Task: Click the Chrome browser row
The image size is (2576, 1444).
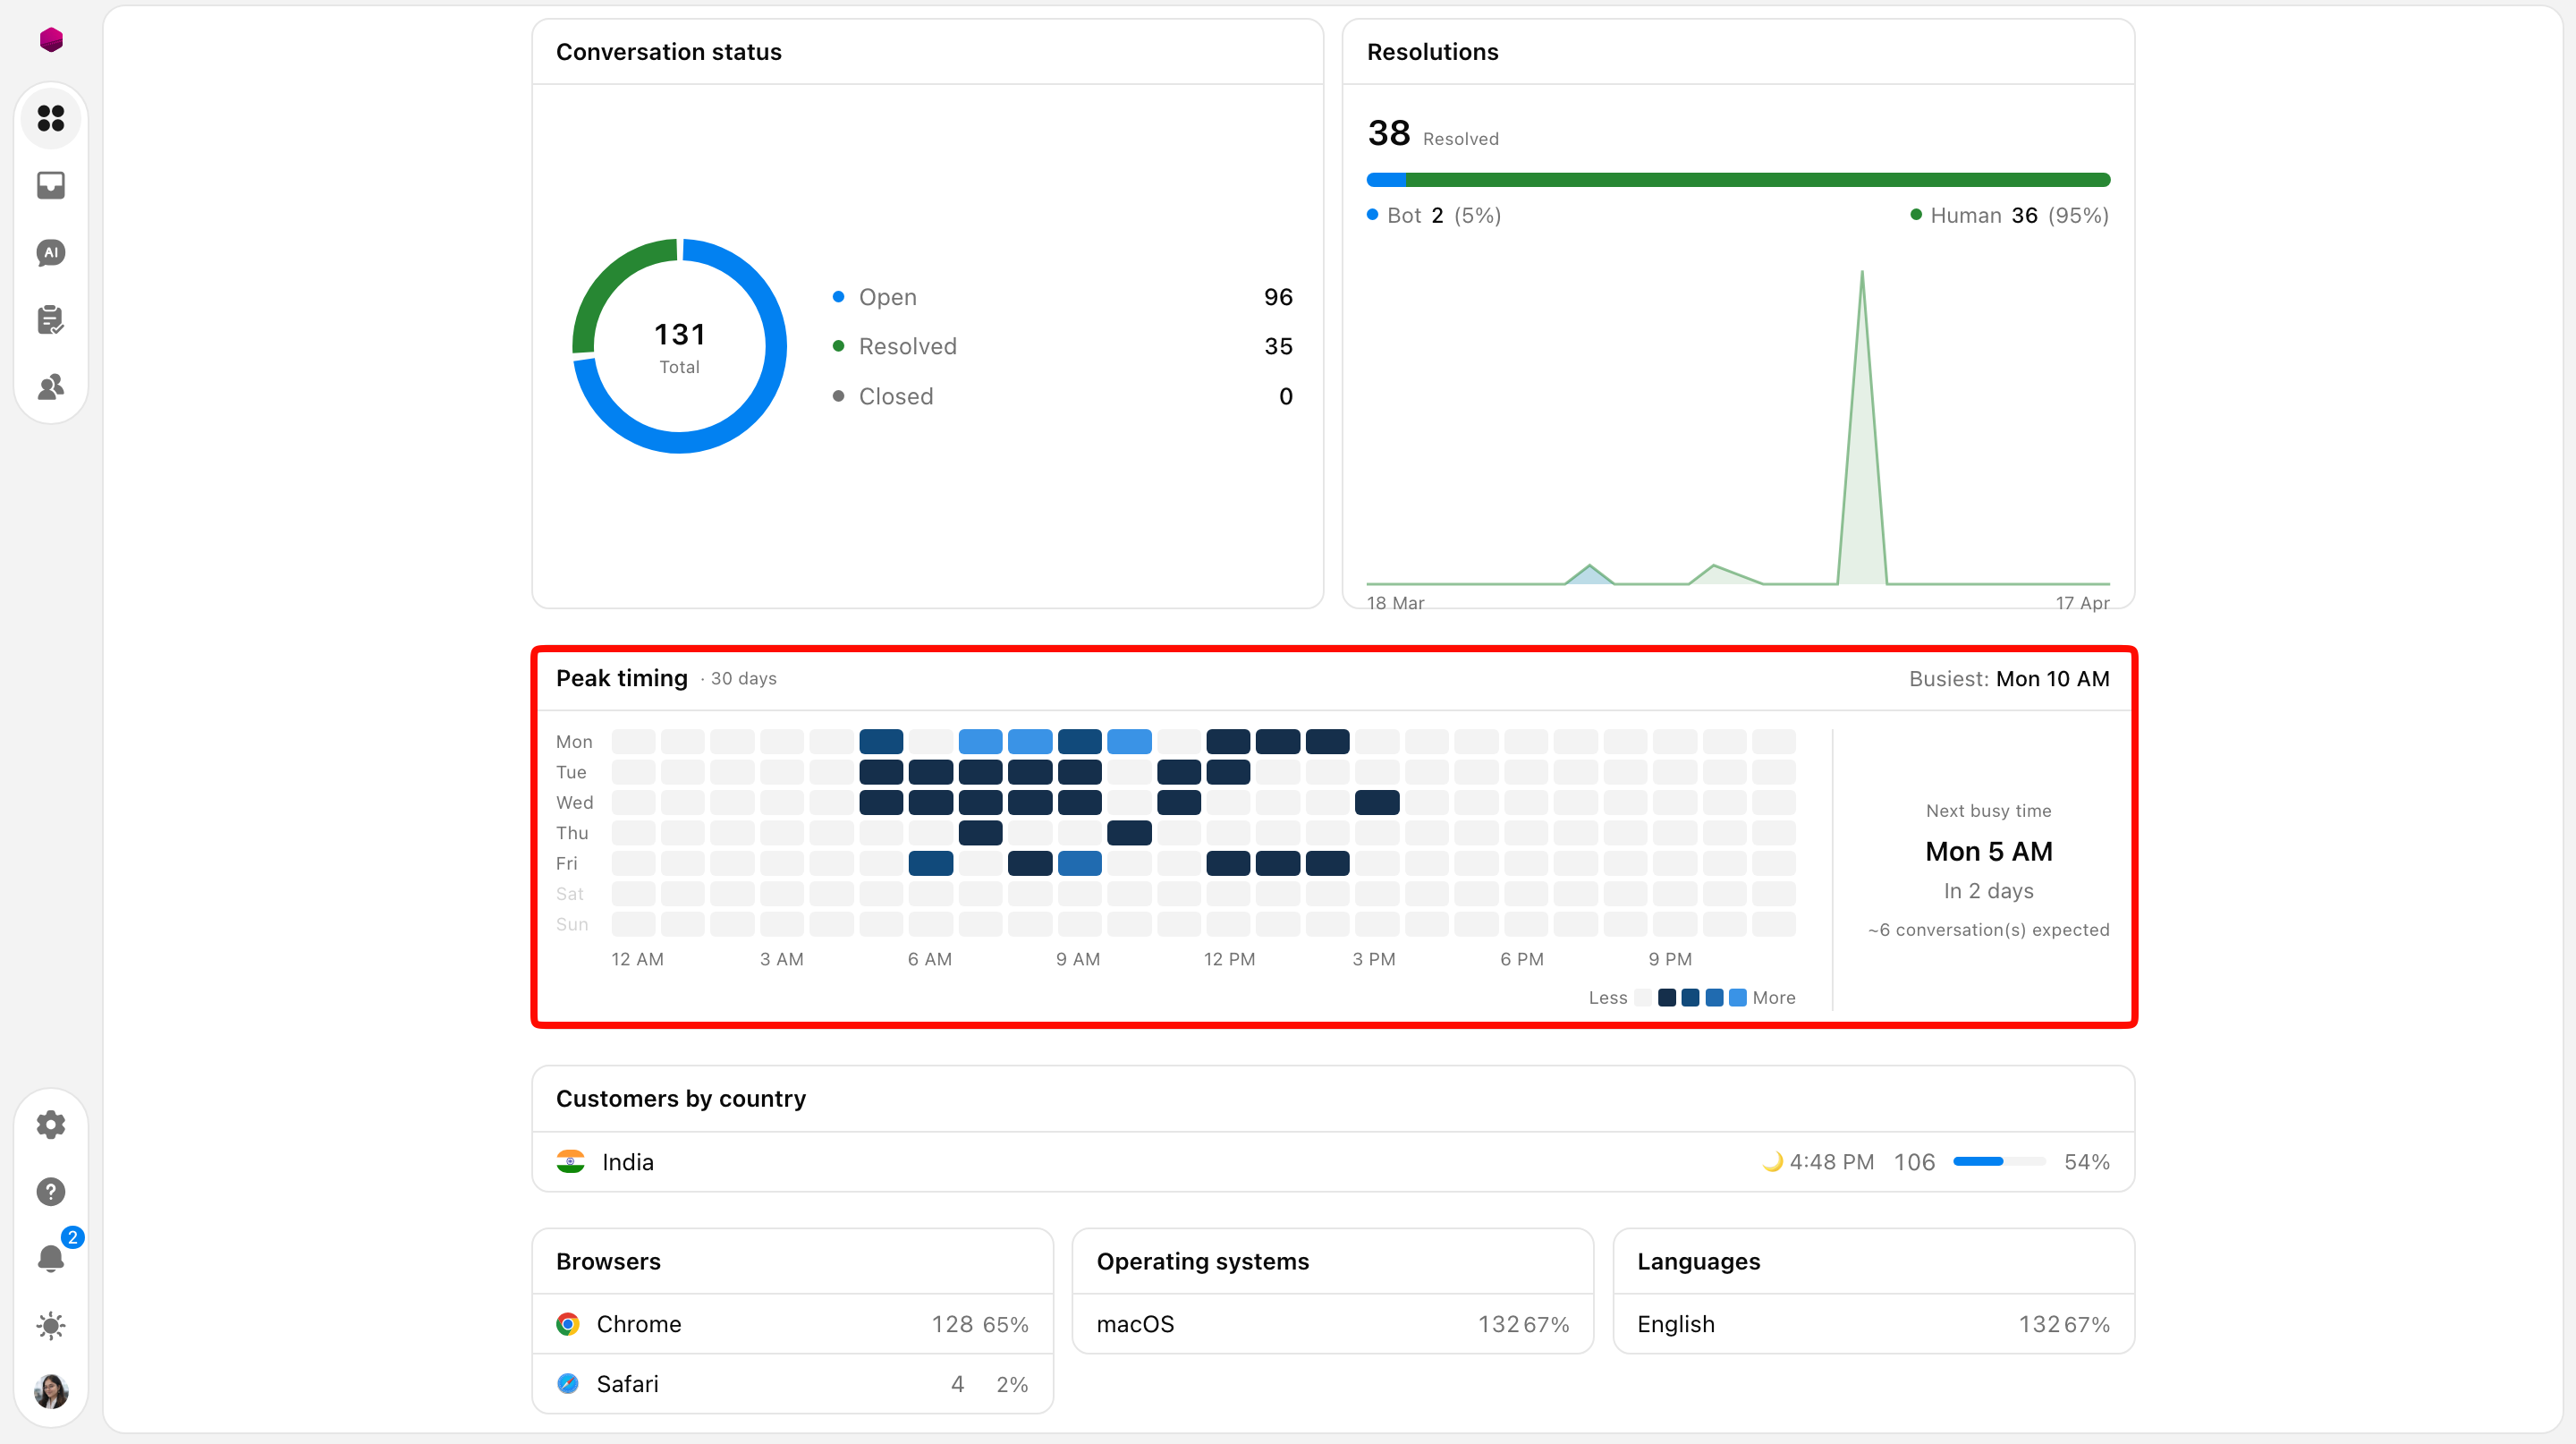Action: point(792,1324)
